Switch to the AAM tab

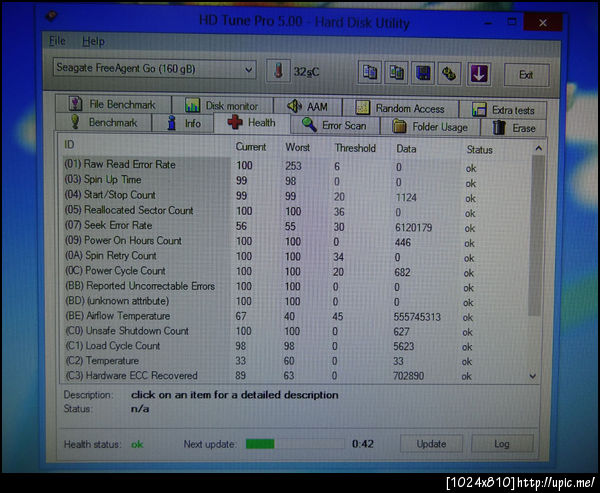click(308, 106)
